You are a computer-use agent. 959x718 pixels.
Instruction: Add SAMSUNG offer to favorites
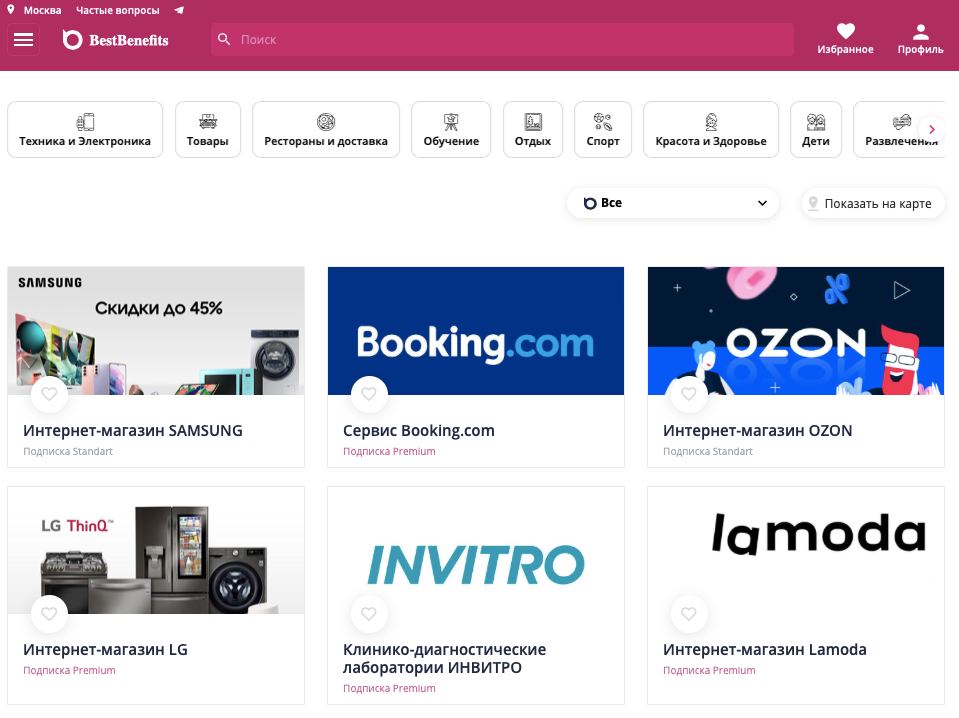49,394
